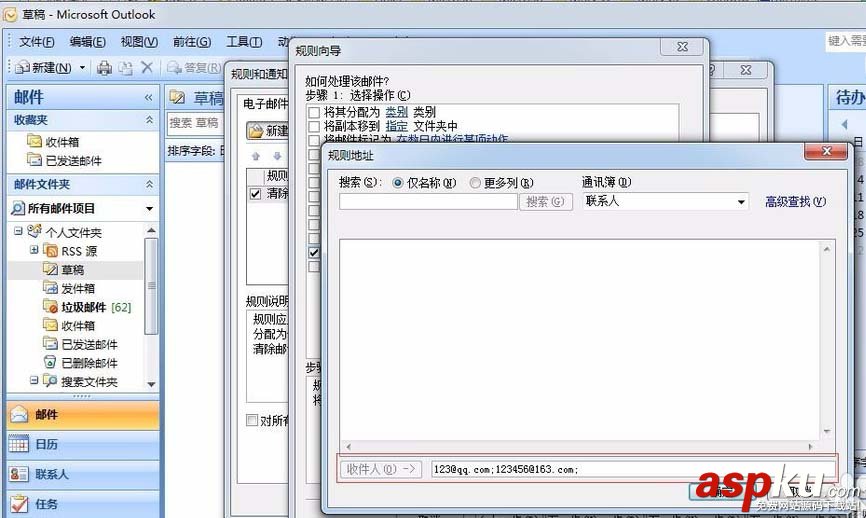Click the address list vertical scrollbar
The width and height of the screenshot is (866, 518).
tap(827, 340)
